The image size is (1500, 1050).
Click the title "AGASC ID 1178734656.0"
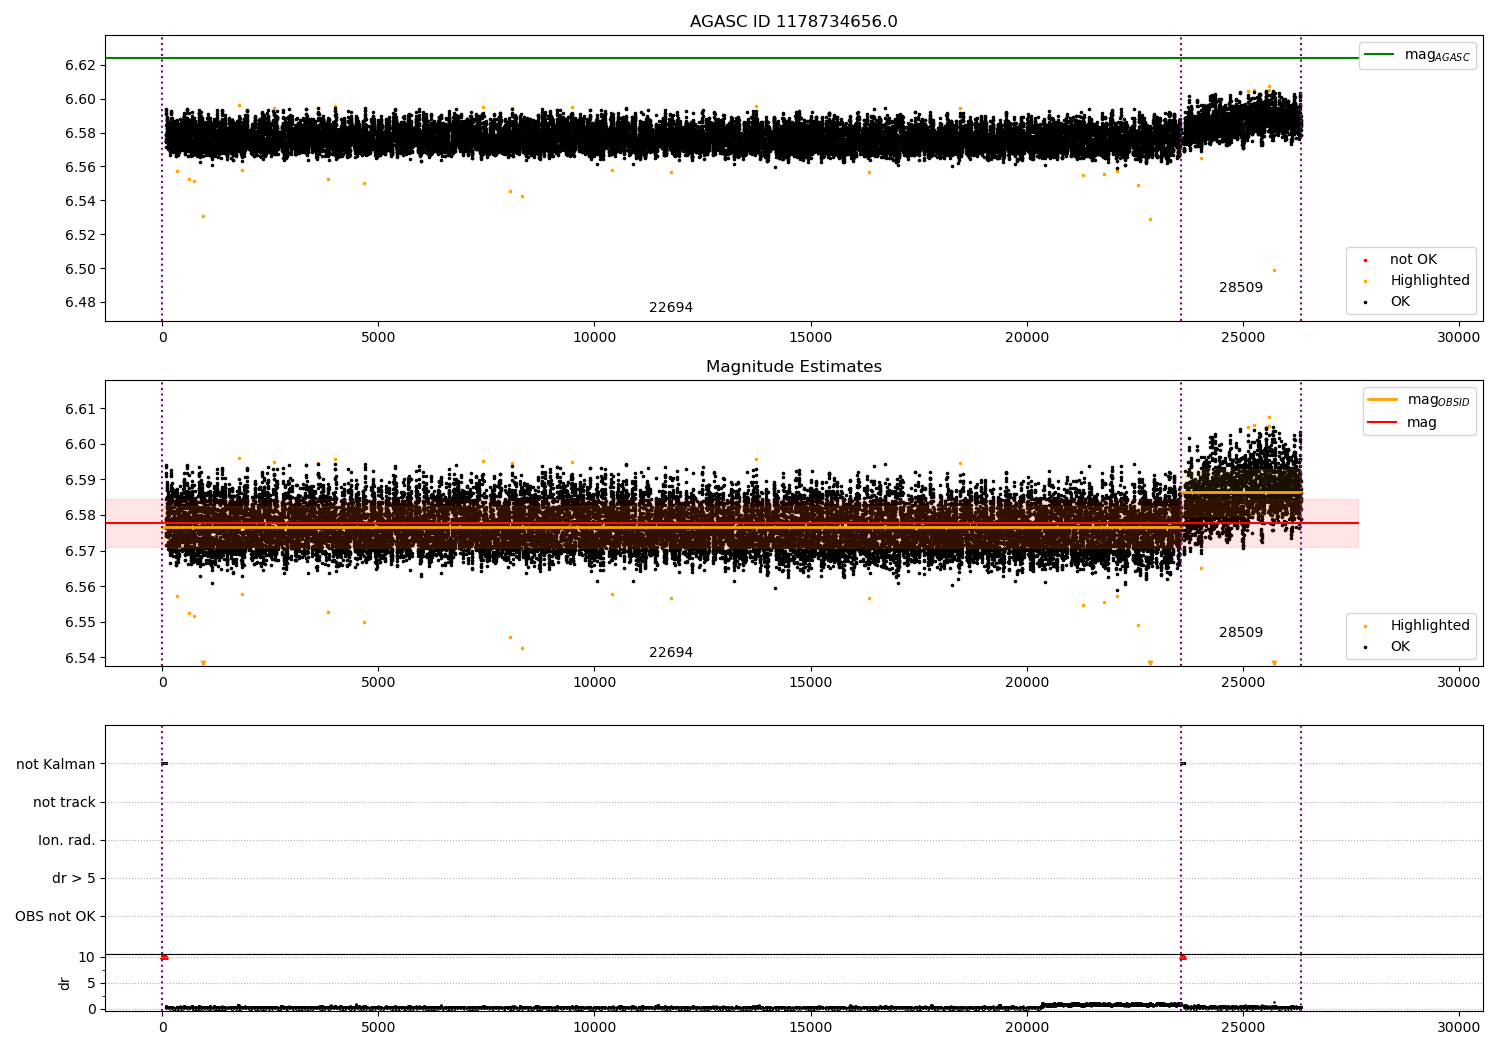pos(793,22)
